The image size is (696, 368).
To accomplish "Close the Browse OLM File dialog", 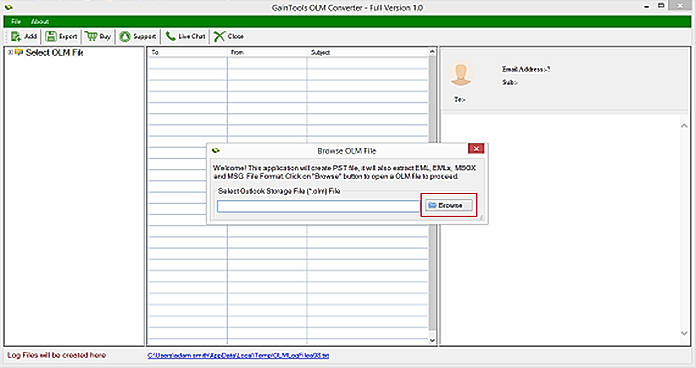I will [476, 149].
